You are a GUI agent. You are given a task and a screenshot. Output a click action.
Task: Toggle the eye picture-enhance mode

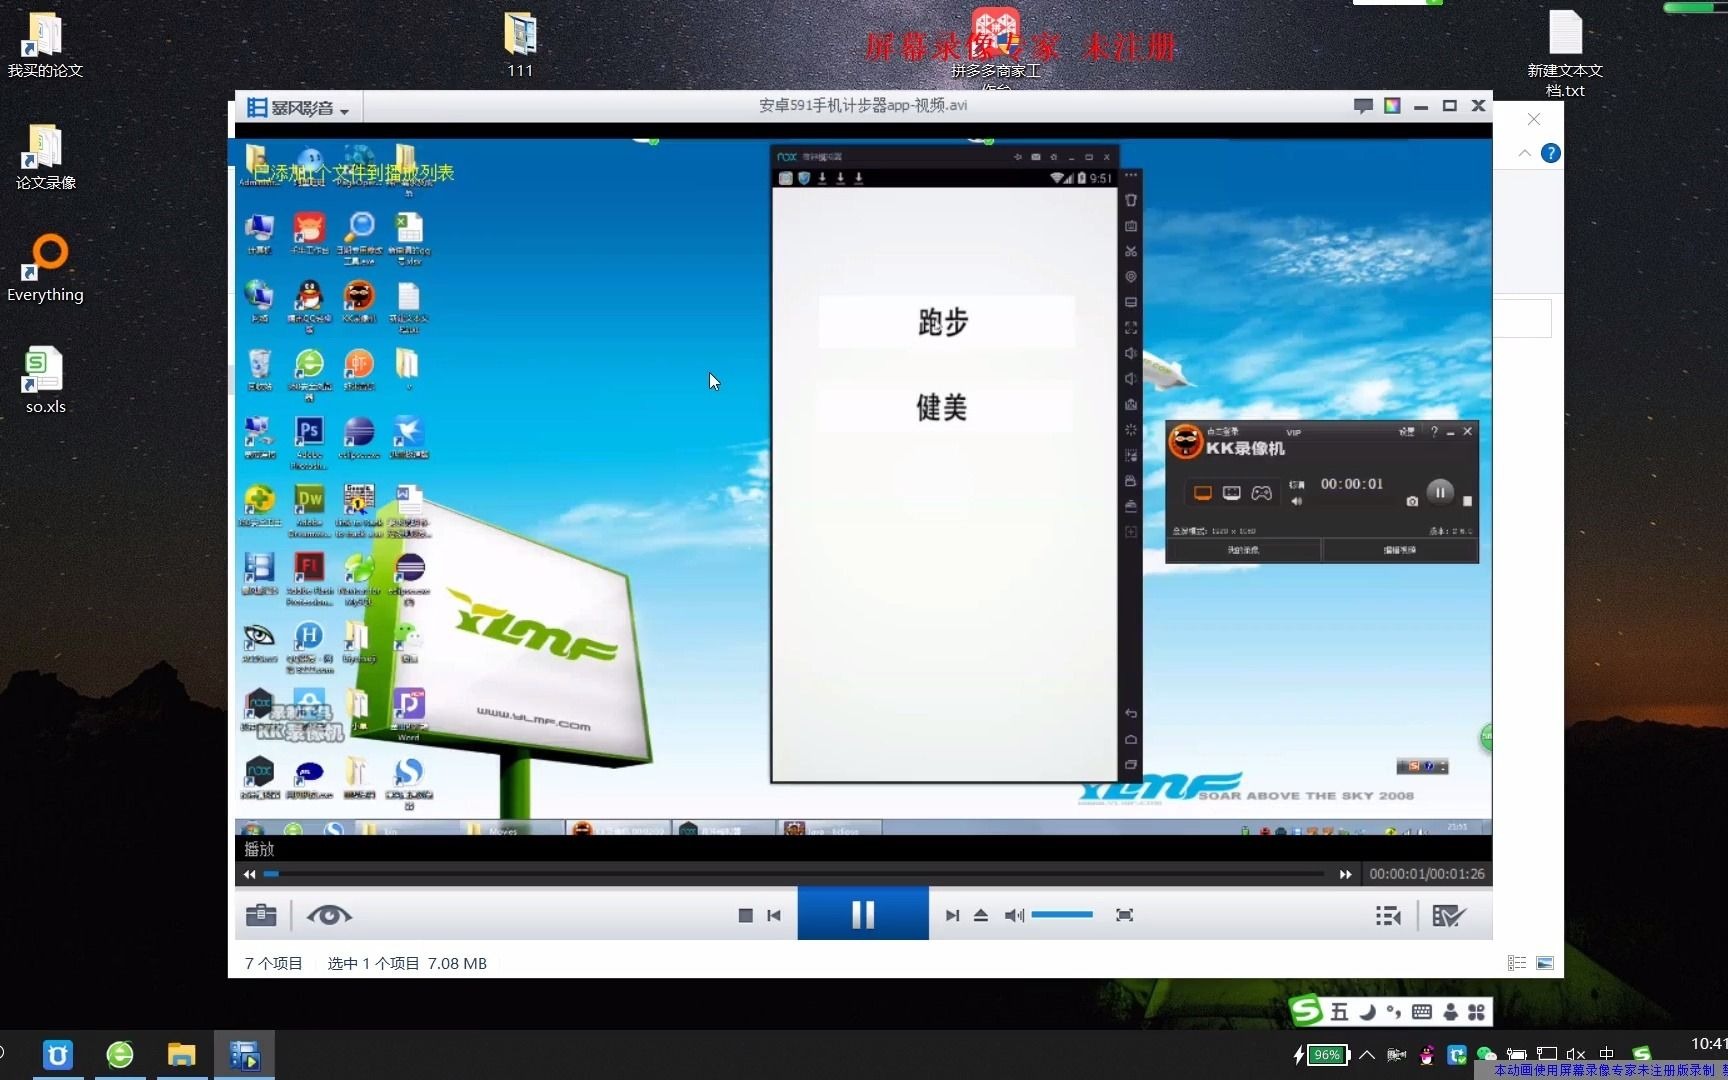[x=329, y=915]
